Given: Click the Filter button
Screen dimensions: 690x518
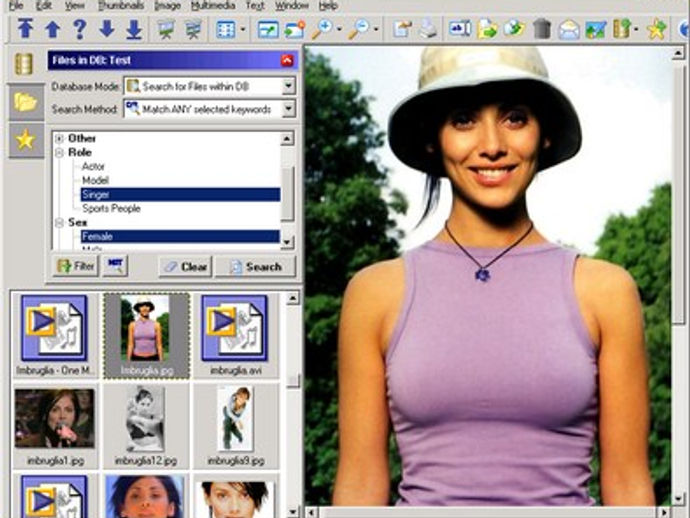Looking at the screenshot, I should point(76,266).
